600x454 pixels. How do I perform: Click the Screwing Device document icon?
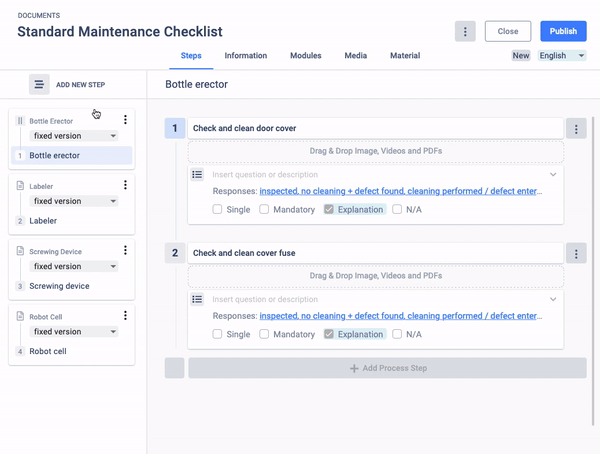coord(20,251)
